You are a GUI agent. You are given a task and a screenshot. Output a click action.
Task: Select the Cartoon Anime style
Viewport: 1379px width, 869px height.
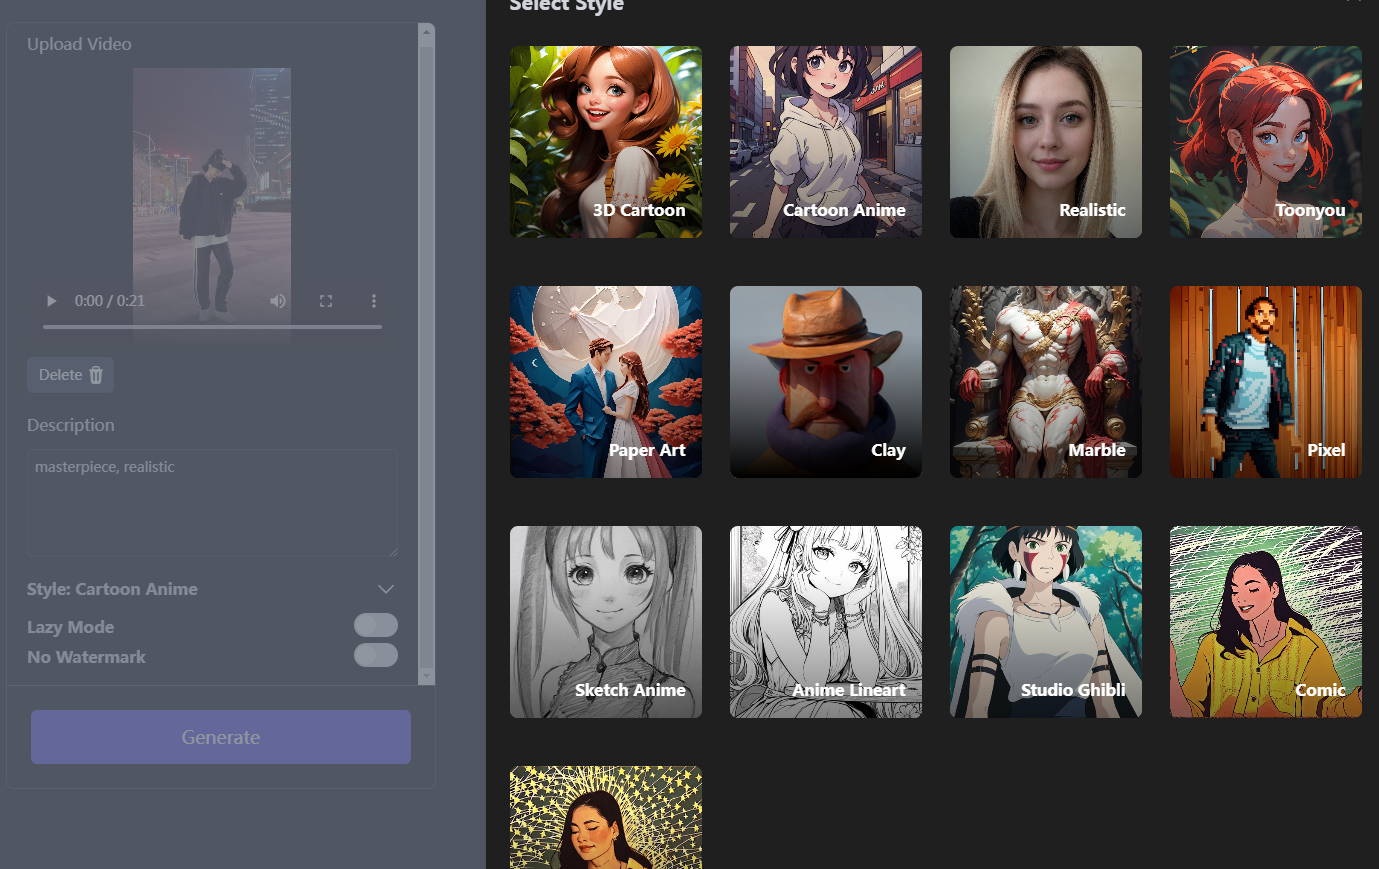pyautogui.click(x=826, y=142)
